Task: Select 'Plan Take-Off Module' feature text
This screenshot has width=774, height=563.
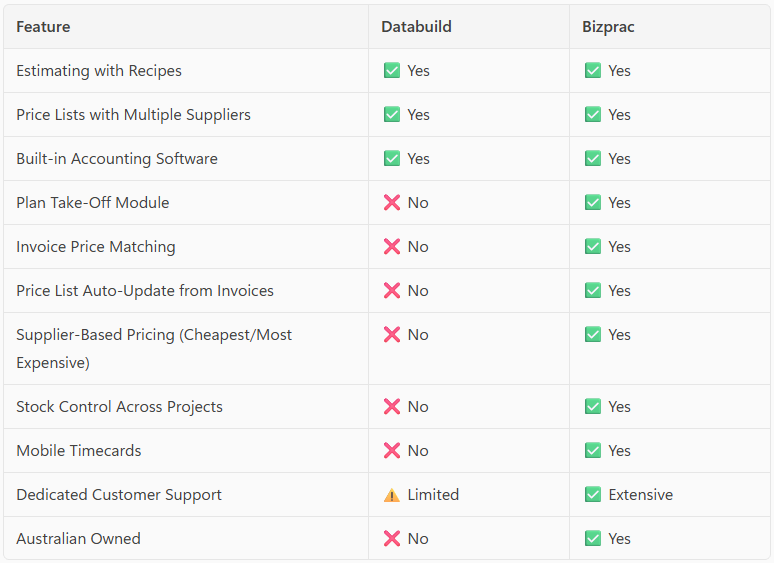Action: click(93, 203)
